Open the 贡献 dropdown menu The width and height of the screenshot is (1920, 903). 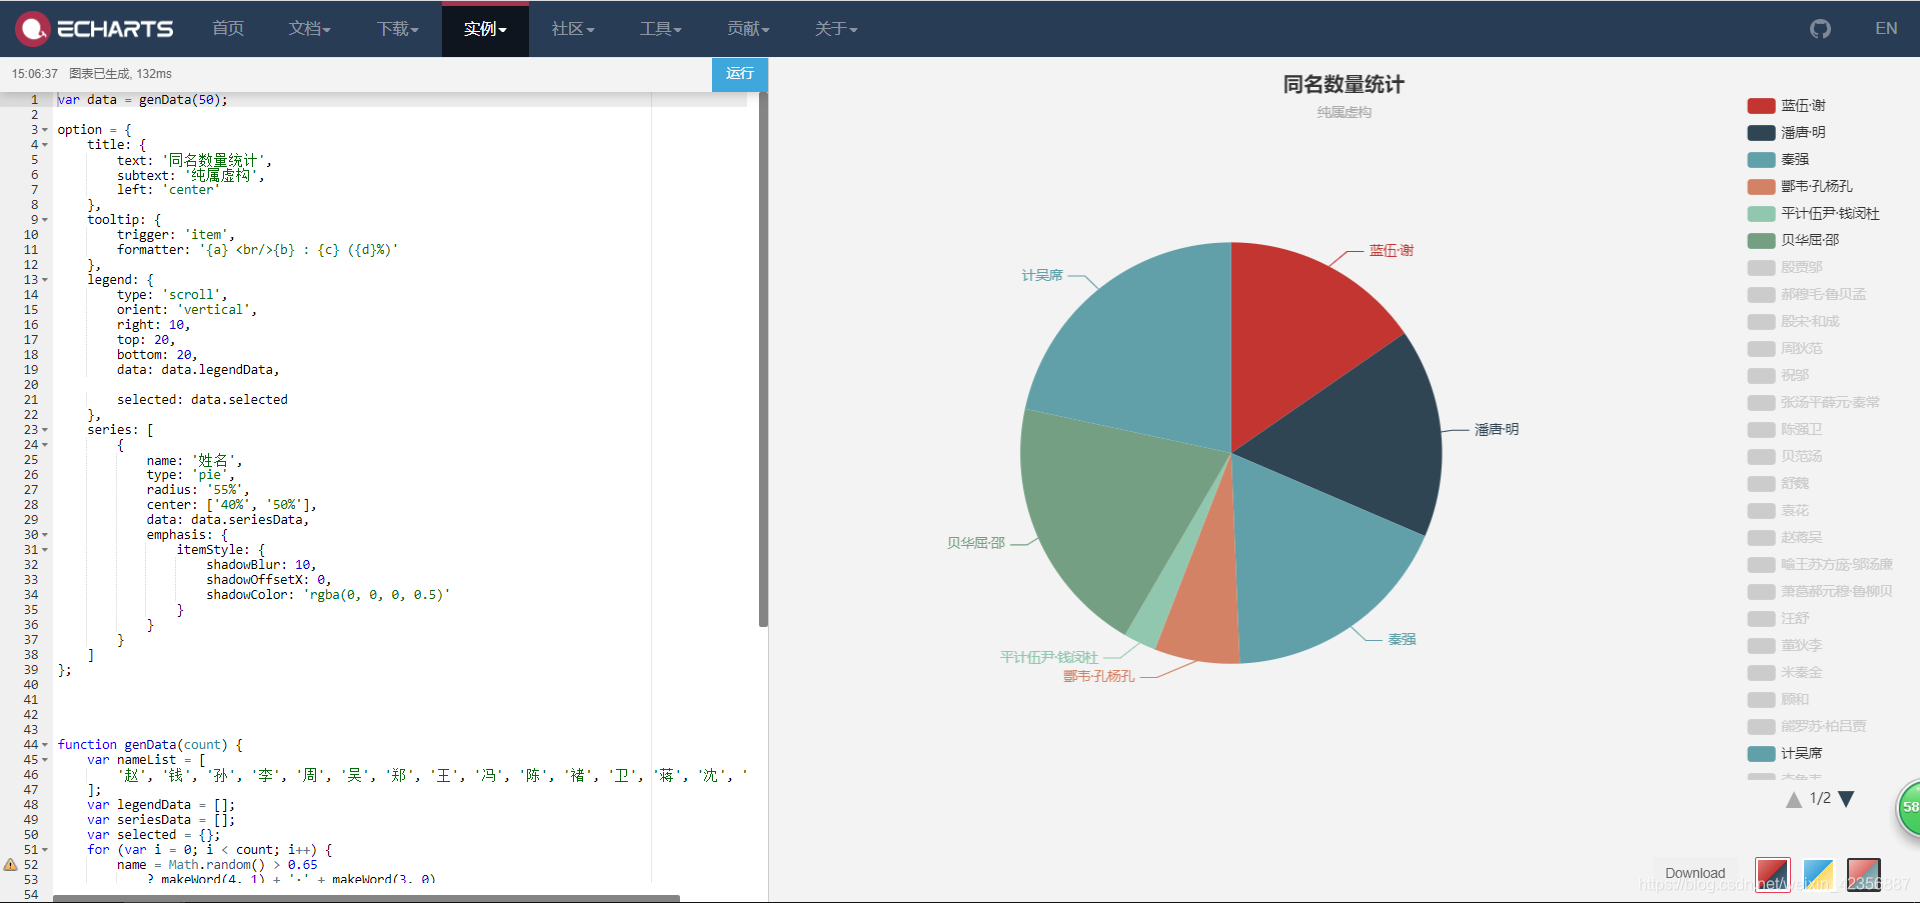click(x=748, y=29)
